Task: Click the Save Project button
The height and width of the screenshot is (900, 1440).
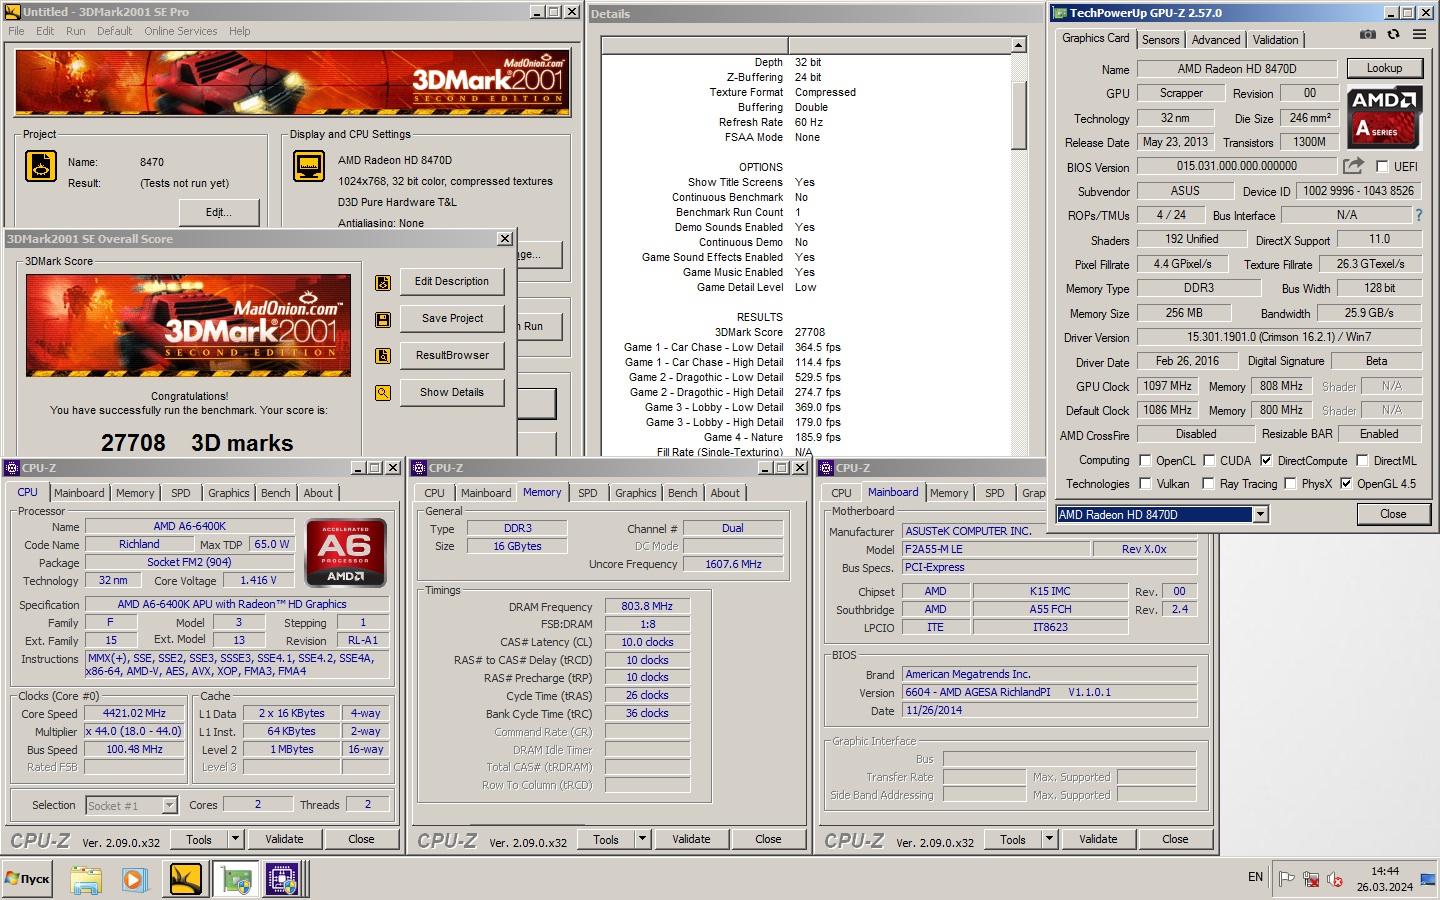Action: click(x=452, y=319)
